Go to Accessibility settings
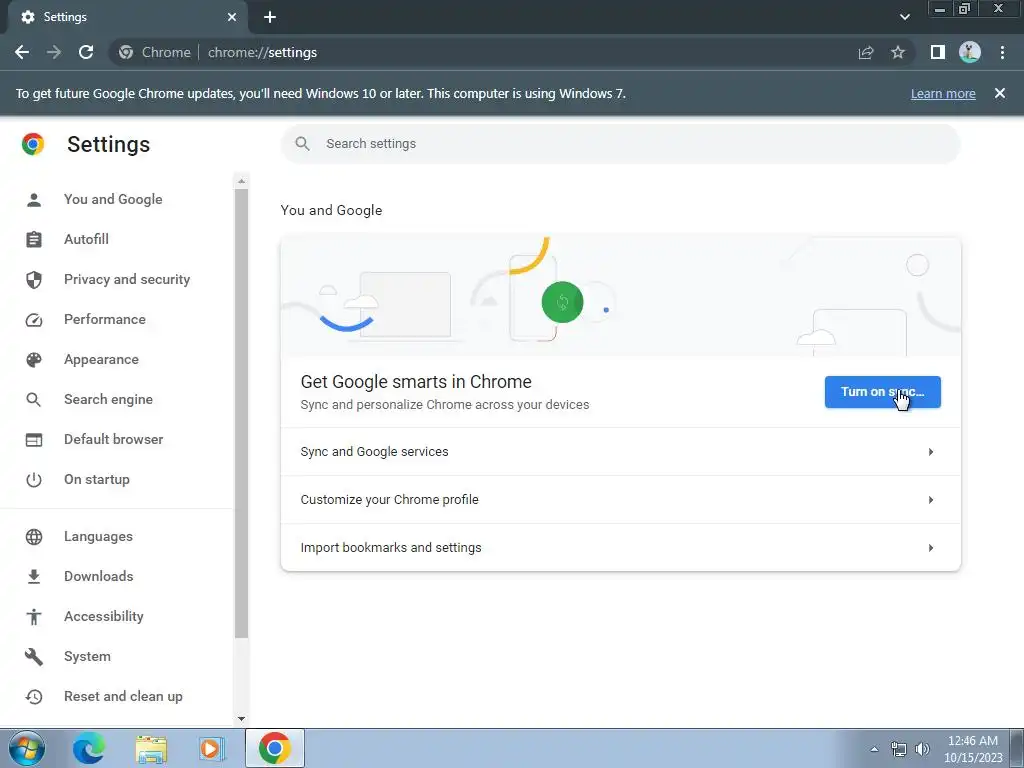1024x768 pixels. [103, 616]
